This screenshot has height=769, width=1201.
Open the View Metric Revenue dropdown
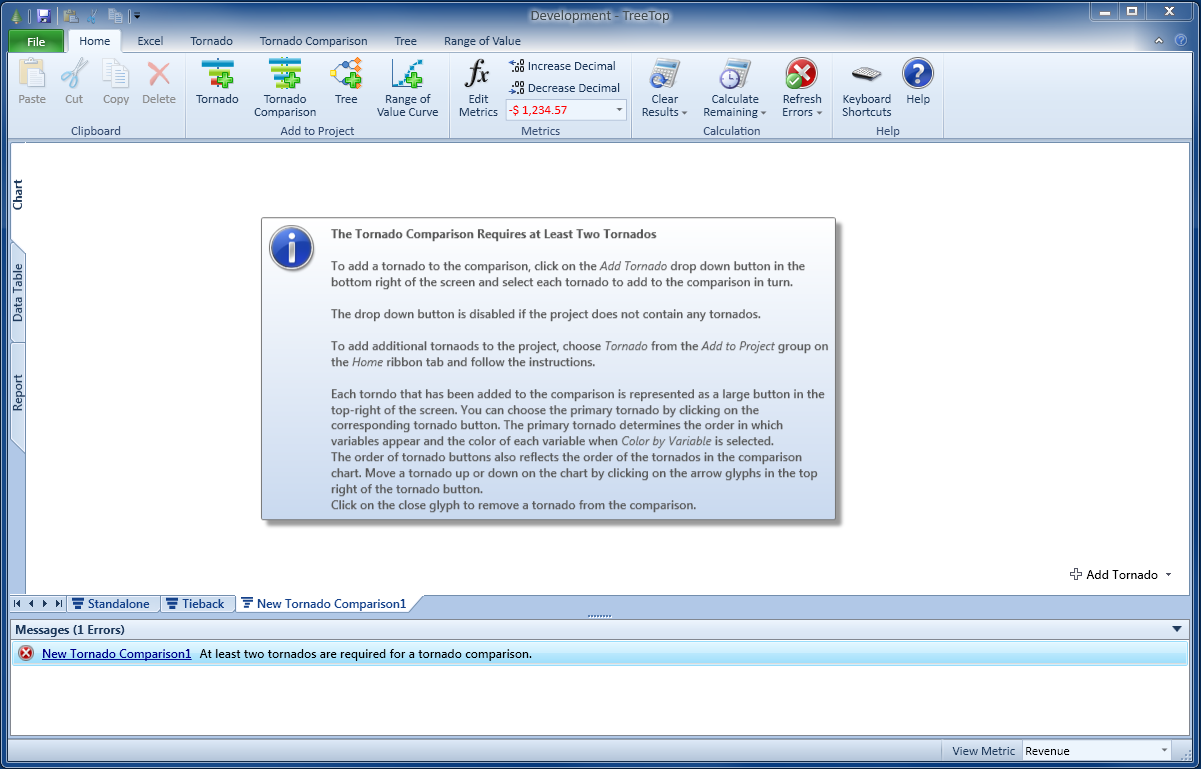(x=1164, y=751)
